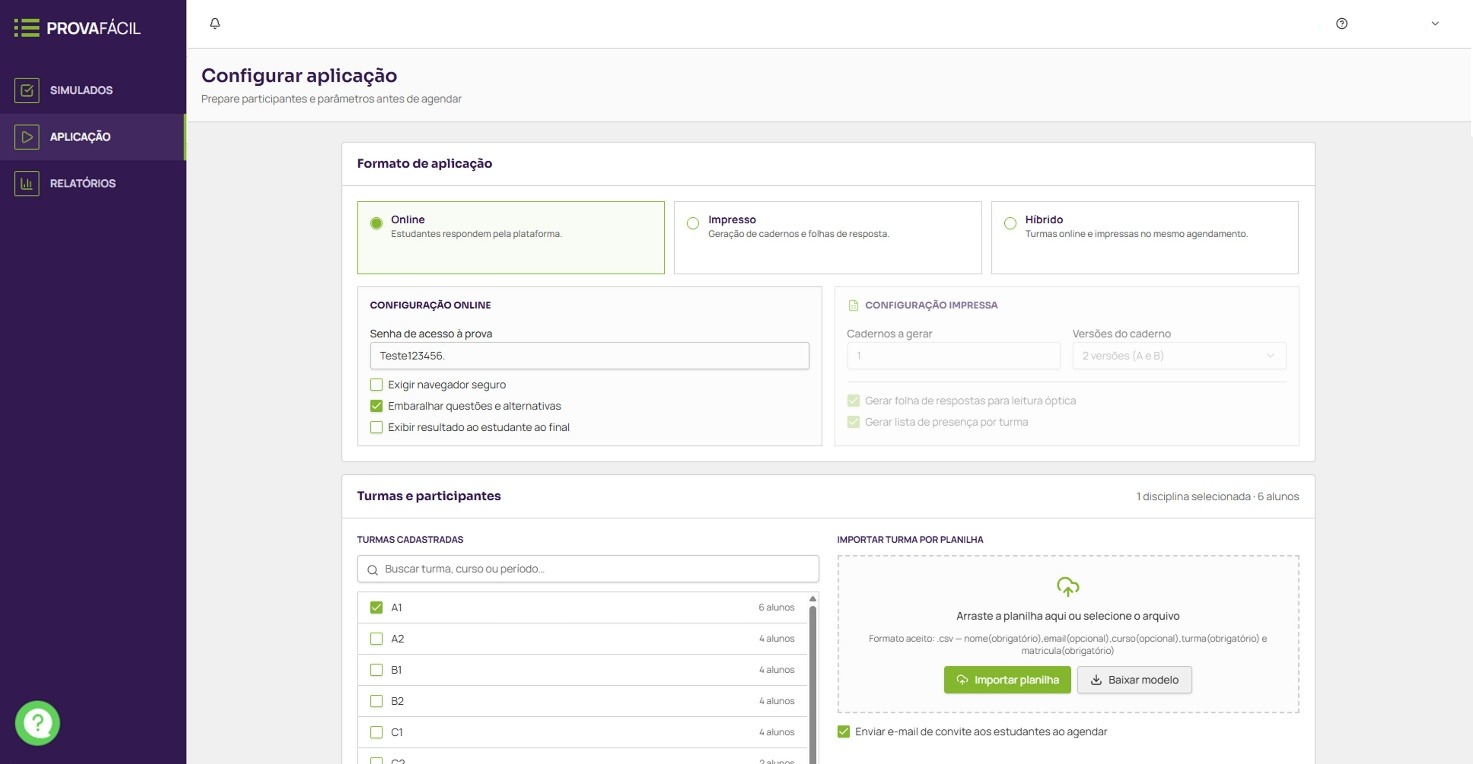Click the Cadernos a gerar field
1473x764 pixels.
pyautogui.click(x=953, y=356)
